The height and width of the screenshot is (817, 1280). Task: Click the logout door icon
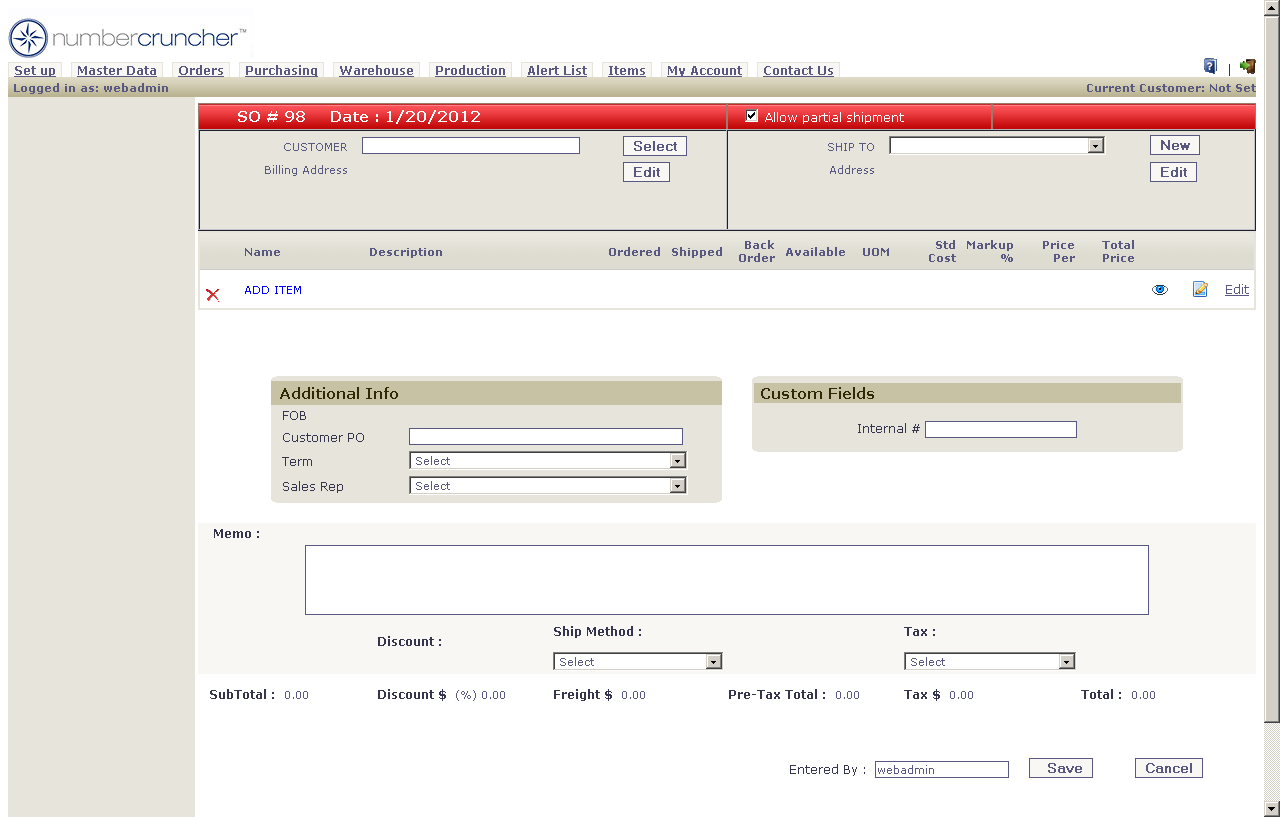click(1247, 67)
